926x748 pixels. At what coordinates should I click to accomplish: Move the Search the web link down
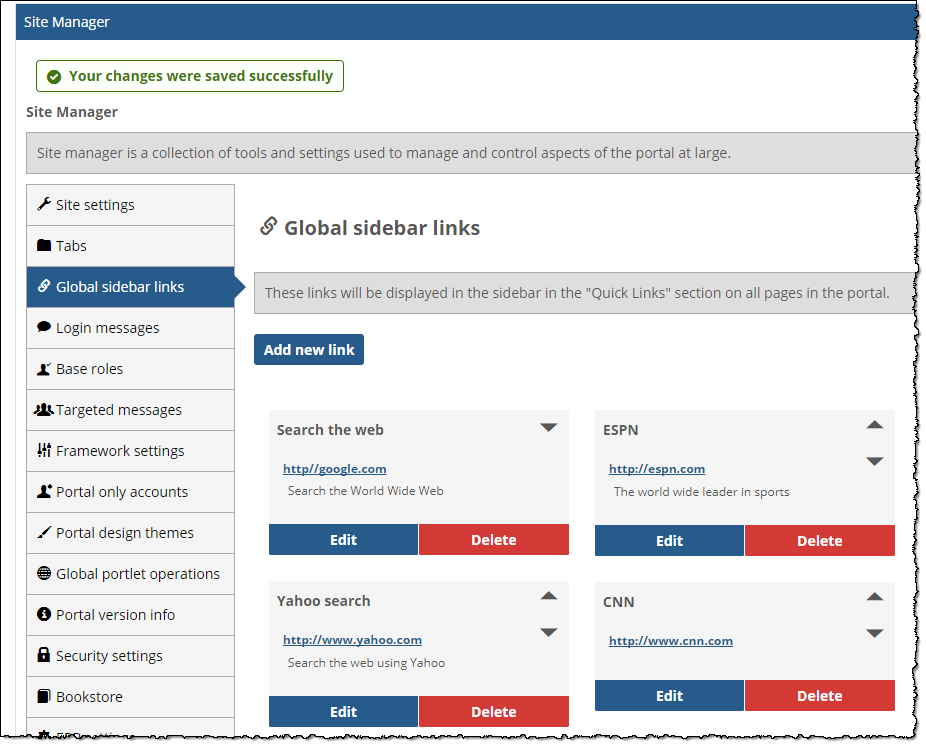pos(548,427)
